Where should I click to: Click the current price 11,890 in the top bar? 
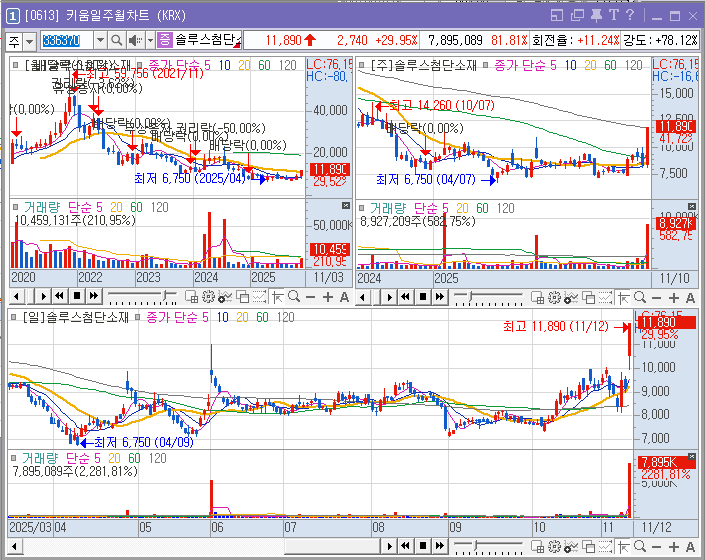click(x=283, y=40)
